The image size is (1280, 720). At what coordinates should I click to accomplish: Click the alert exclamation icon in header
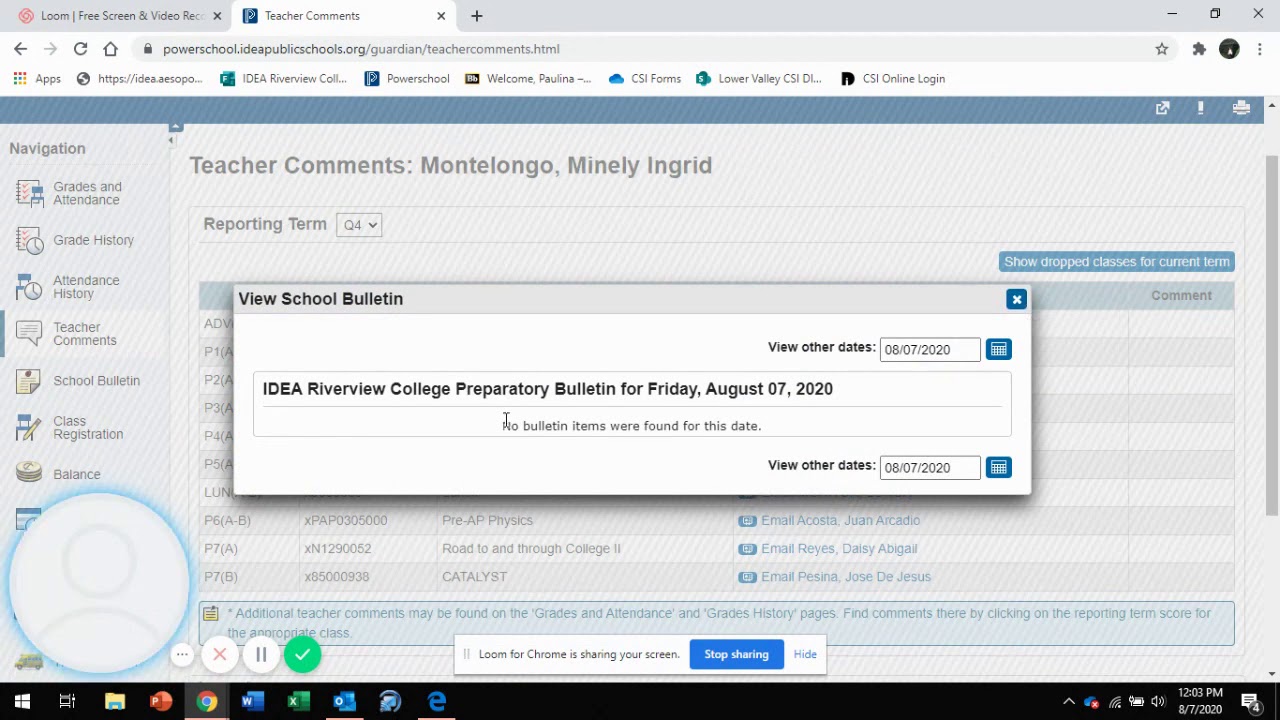pyautogui.click(x=1200, y=108)
